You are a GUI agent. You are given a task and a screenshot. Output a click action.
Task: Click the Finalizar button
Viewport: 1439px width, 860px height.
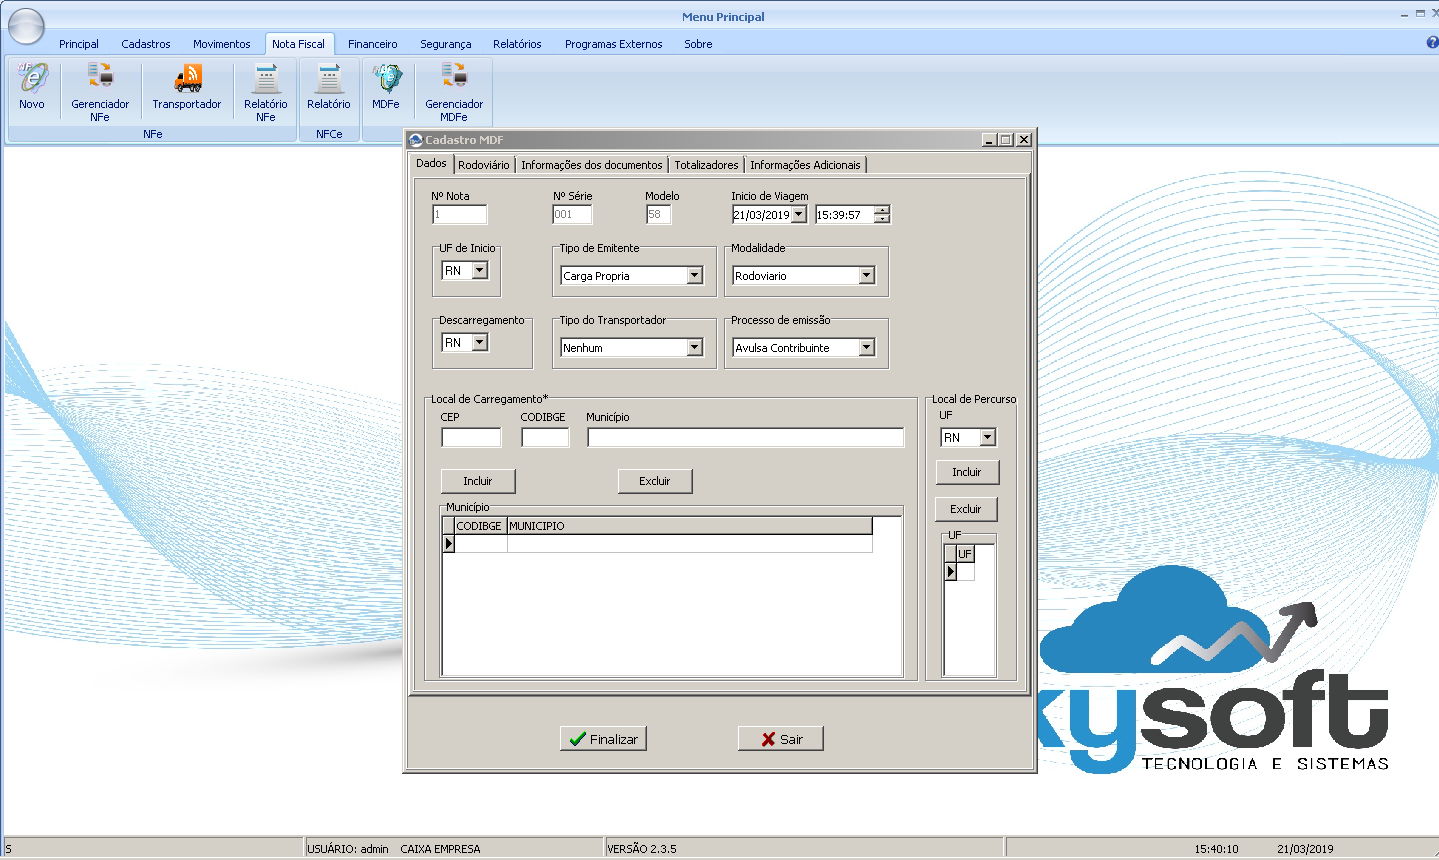pyautogui.click(x=604, y=739)
